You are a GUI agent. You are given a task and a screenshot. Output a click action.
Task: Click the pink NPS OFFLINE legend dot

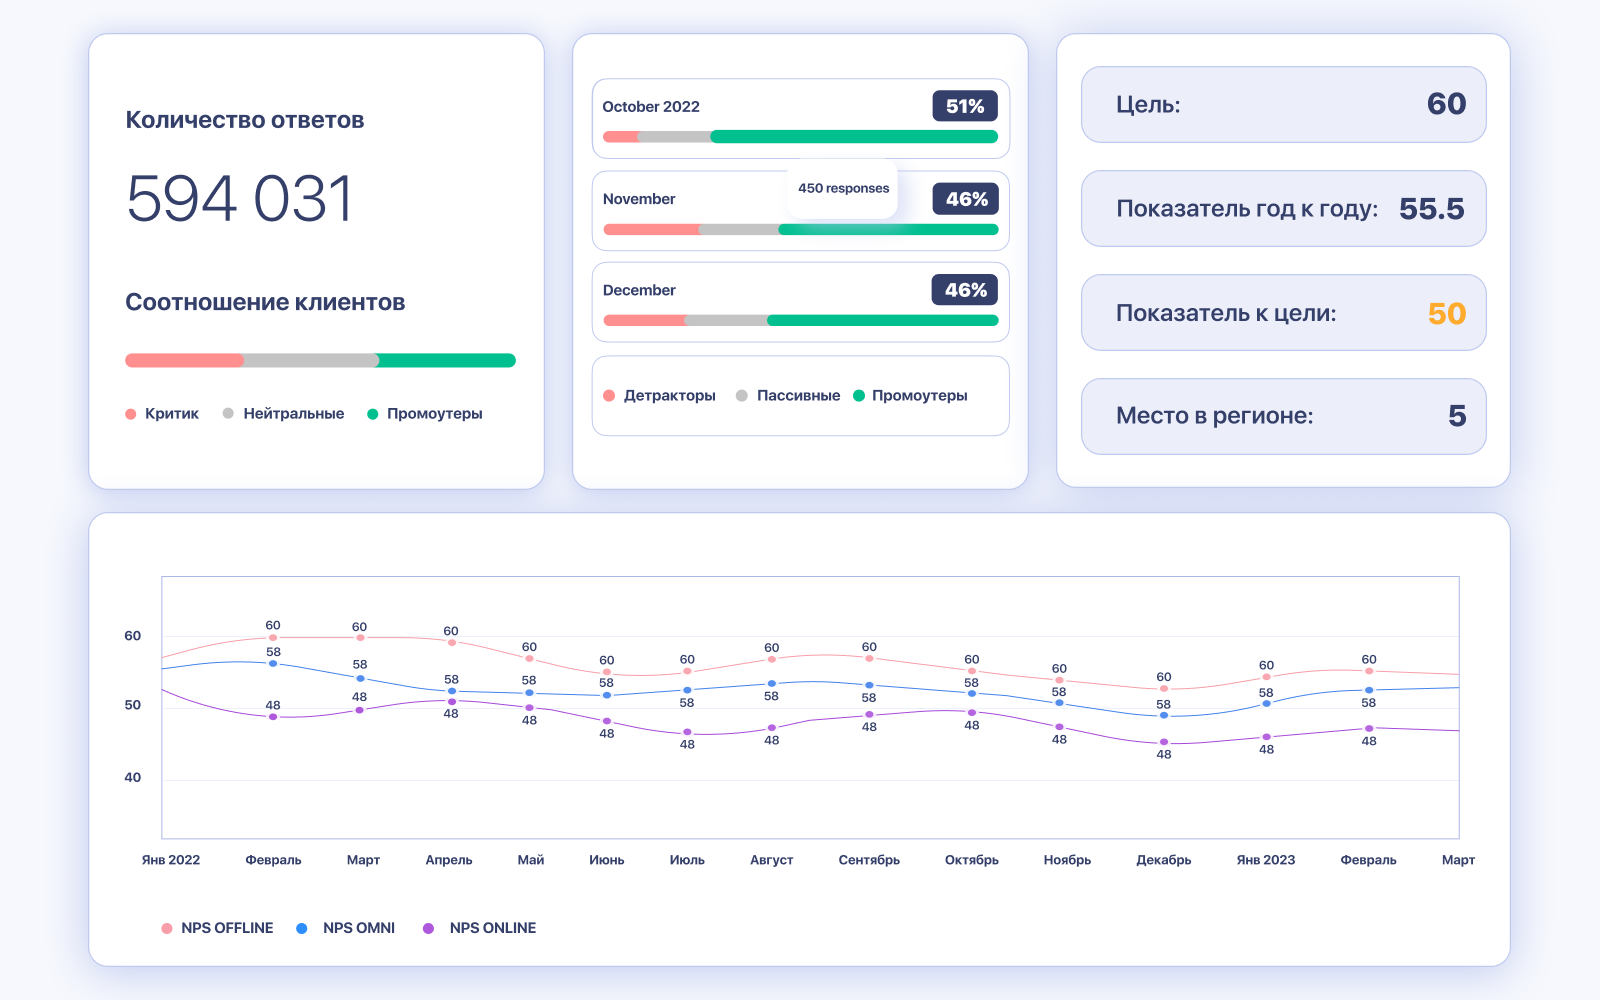167,928
